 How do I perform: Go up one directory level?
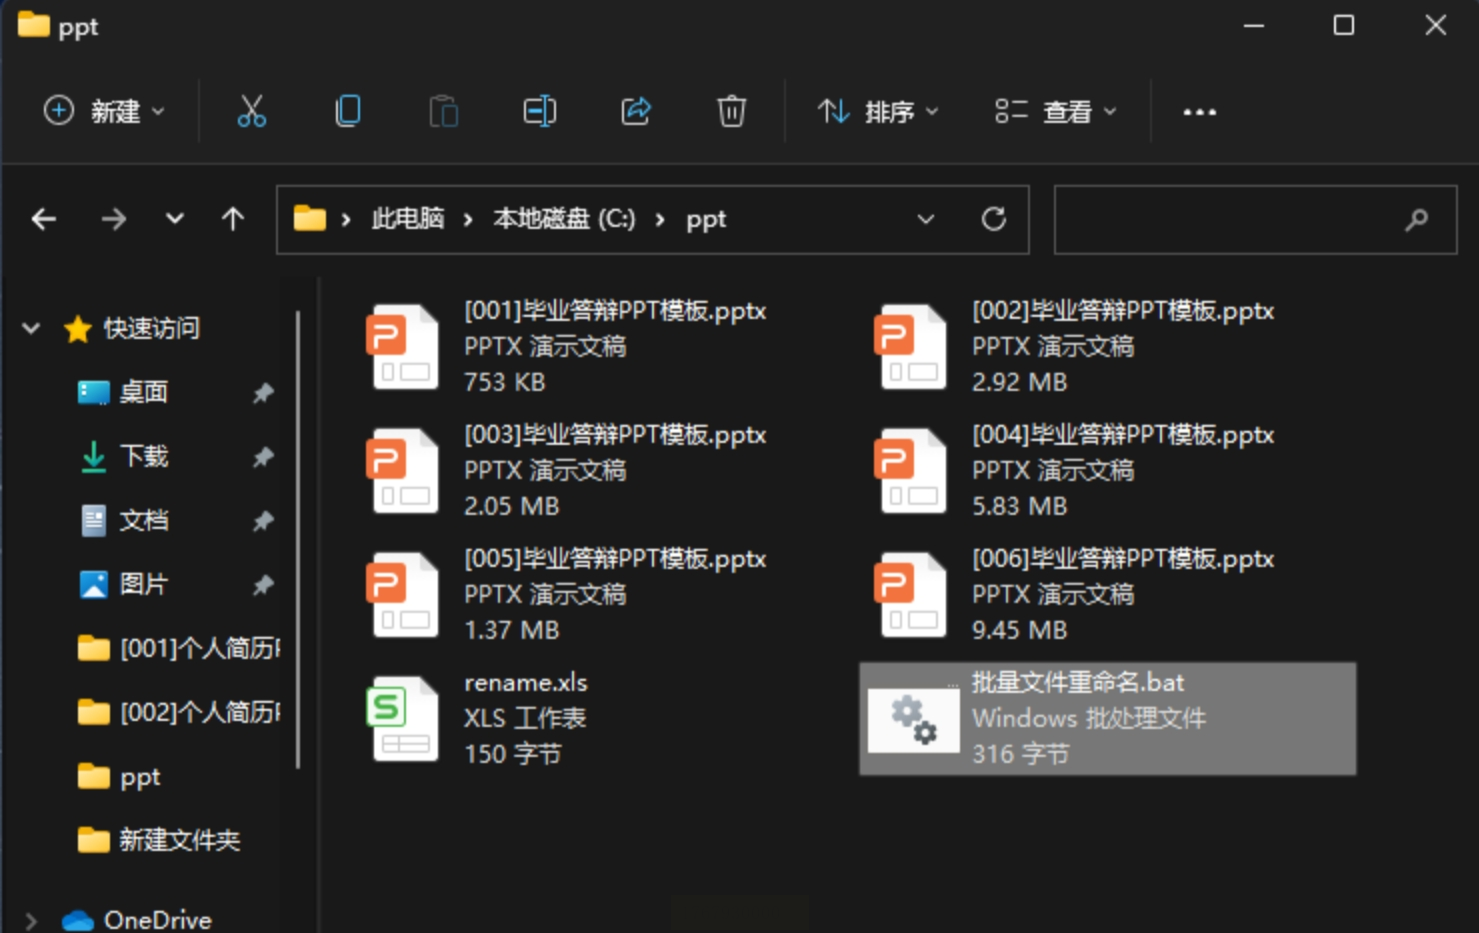[233, 219]
